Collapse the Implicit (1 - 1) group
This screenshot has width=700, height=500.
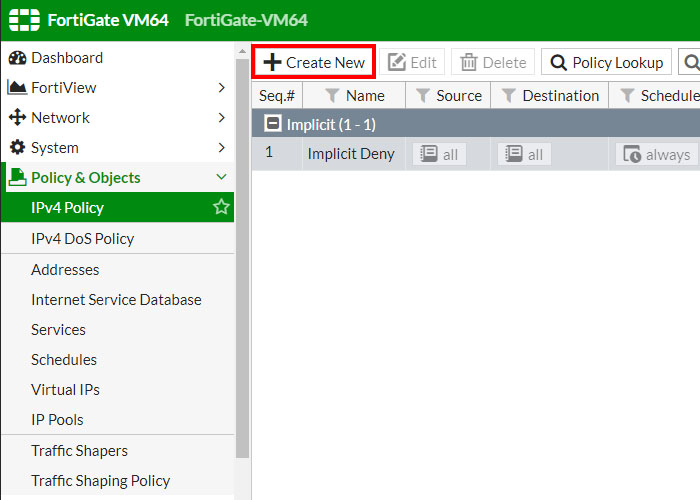tap(271, 124)
